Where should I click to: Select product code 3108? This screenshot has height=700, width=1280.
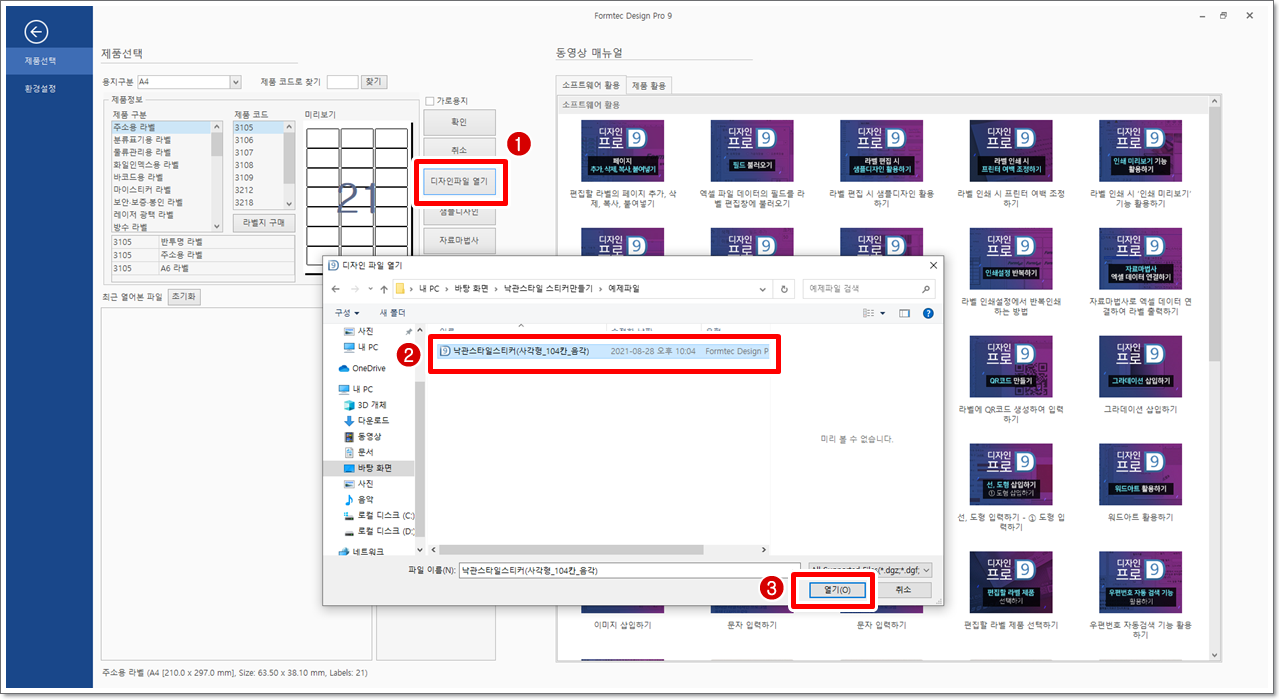(258, 165)
